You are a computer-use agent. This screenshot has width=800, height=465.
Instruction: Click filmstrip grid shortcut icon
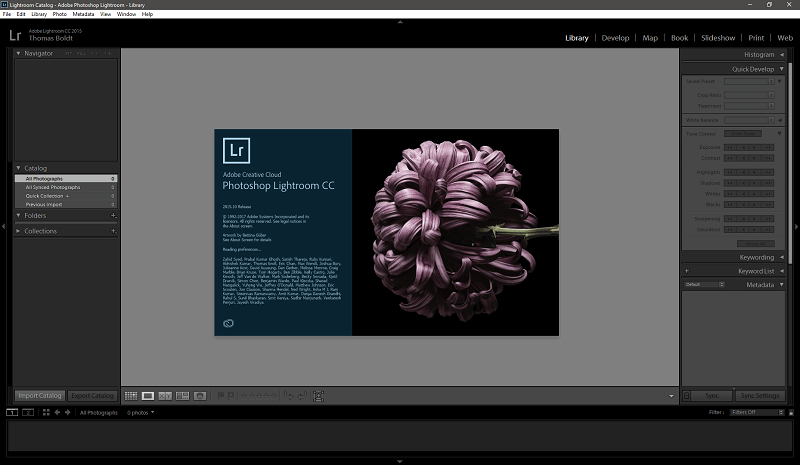(46, 412)
